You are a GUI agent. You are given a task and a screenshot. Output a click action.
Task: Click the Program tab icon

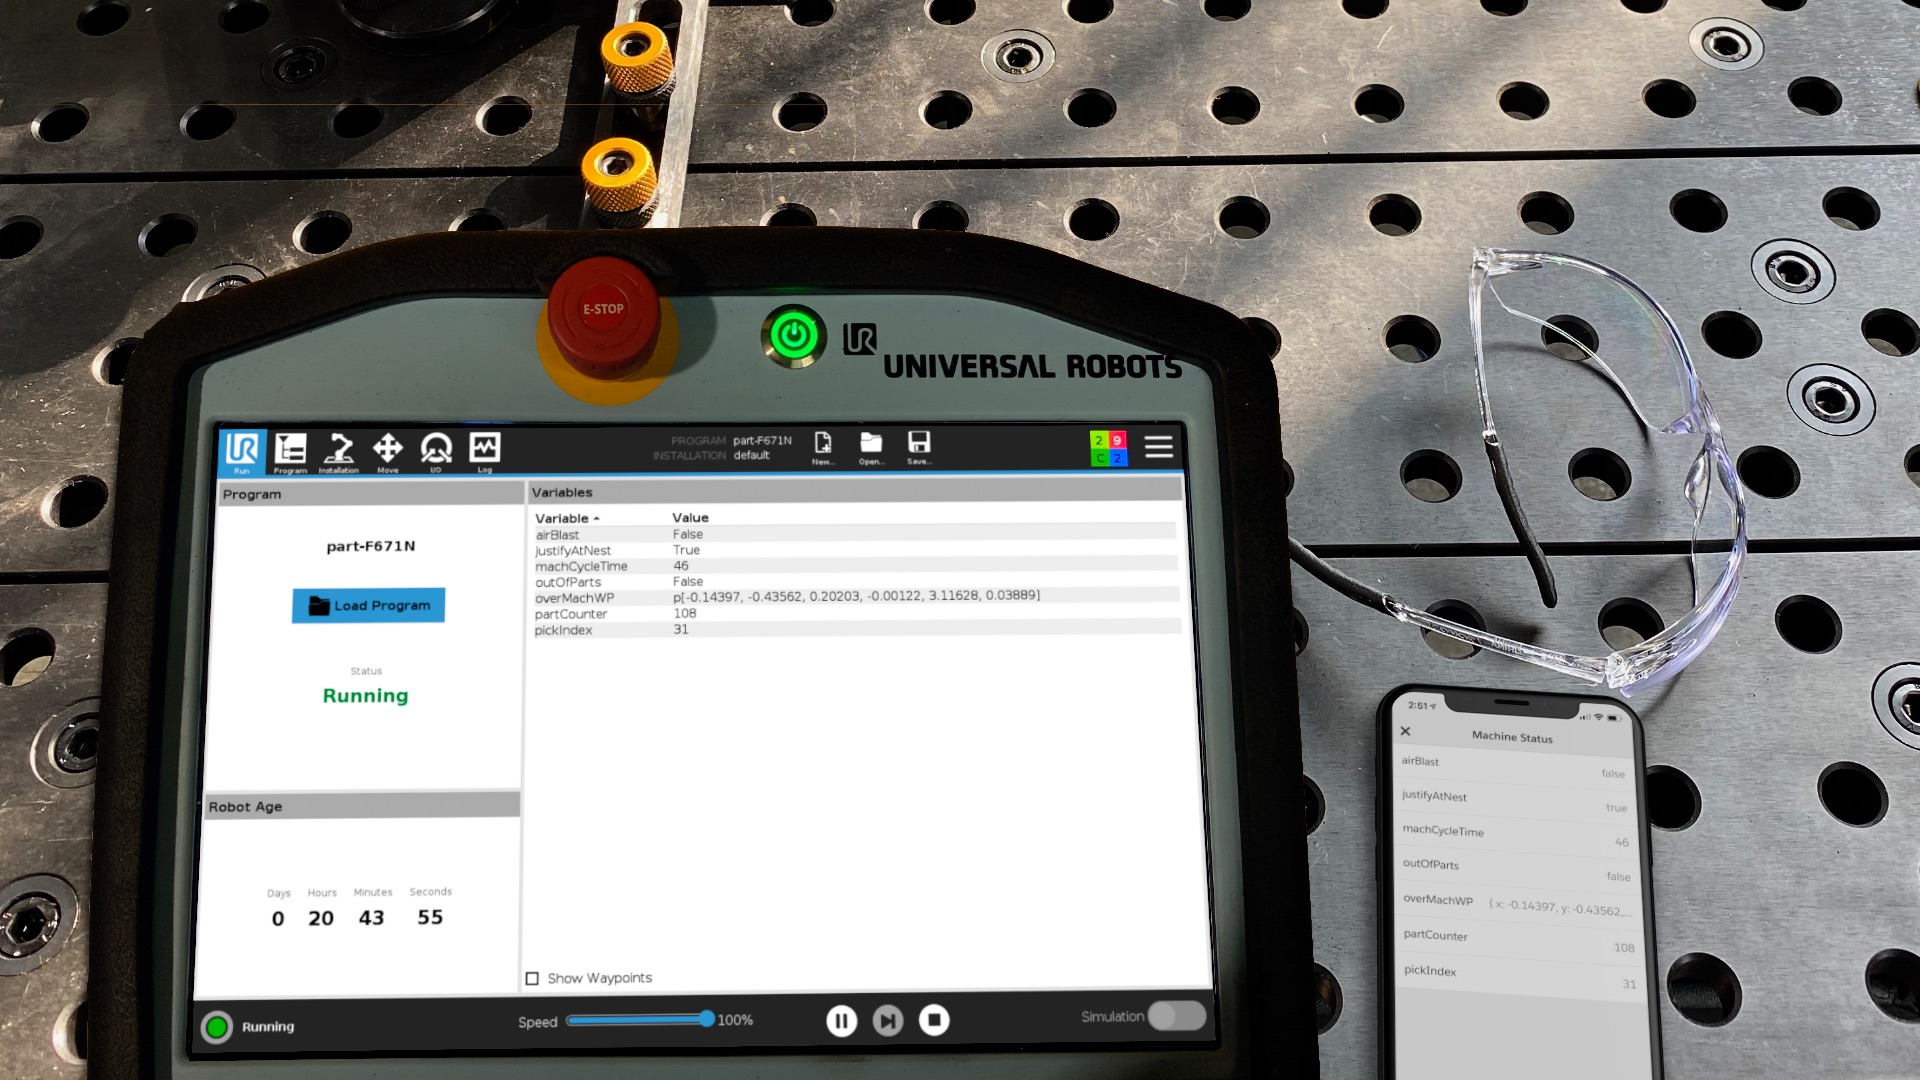290,448
